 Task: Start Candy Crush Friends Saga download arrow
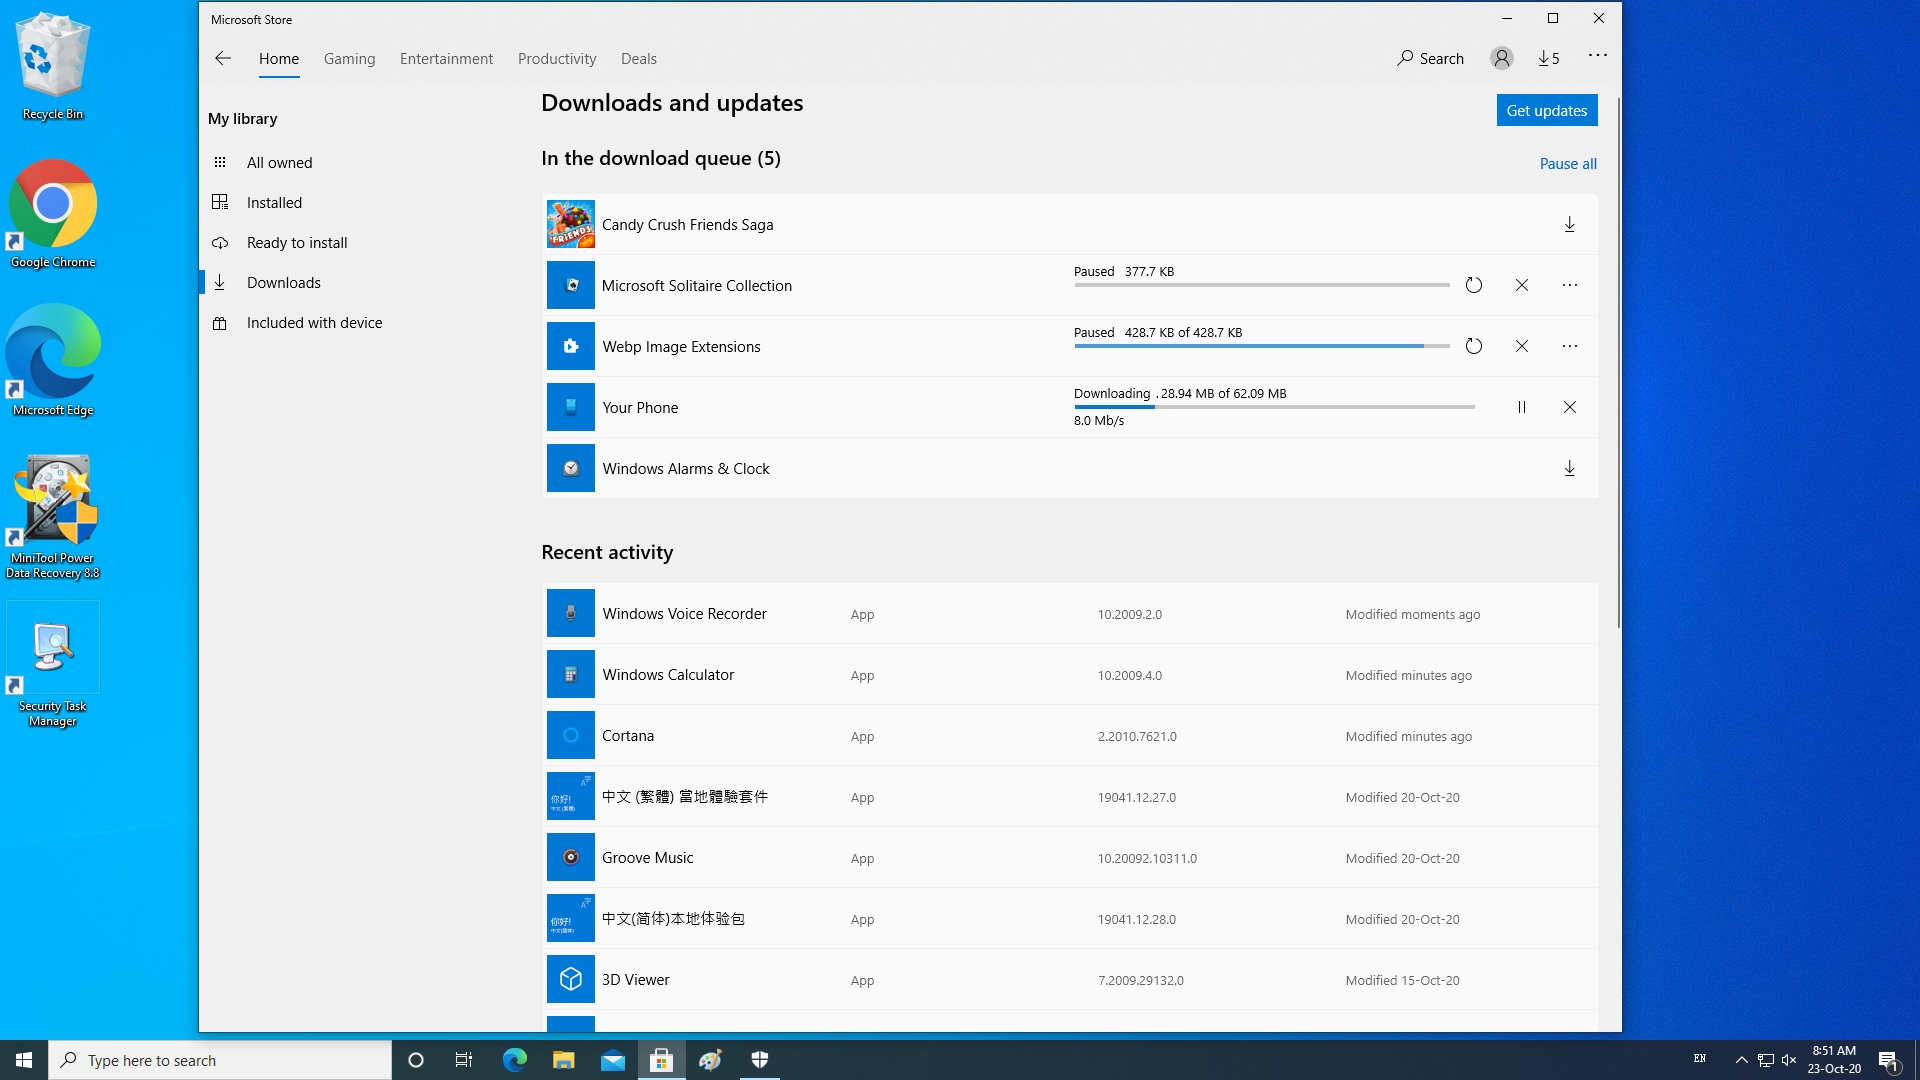pos(1569,225)
